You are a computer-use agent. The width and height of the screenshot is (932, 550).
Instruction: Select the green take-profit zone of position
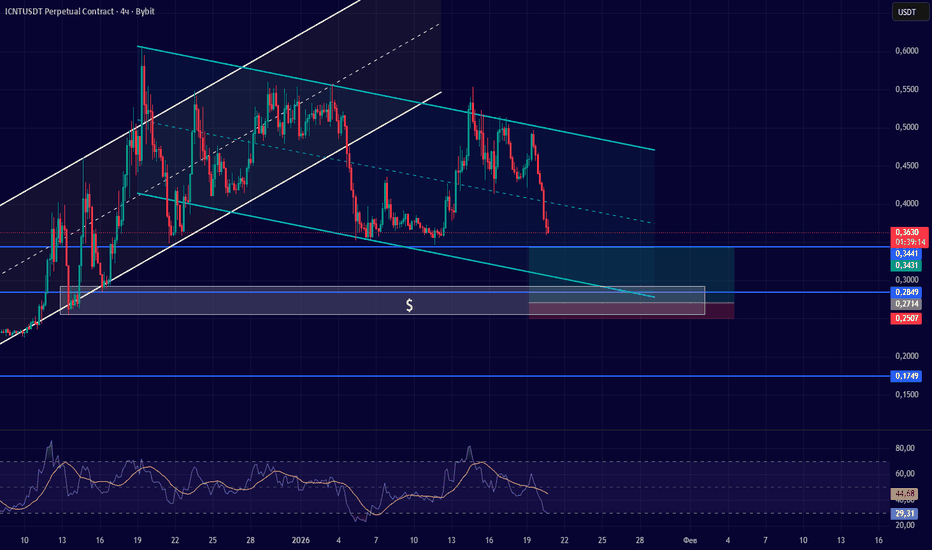[631, 275]
